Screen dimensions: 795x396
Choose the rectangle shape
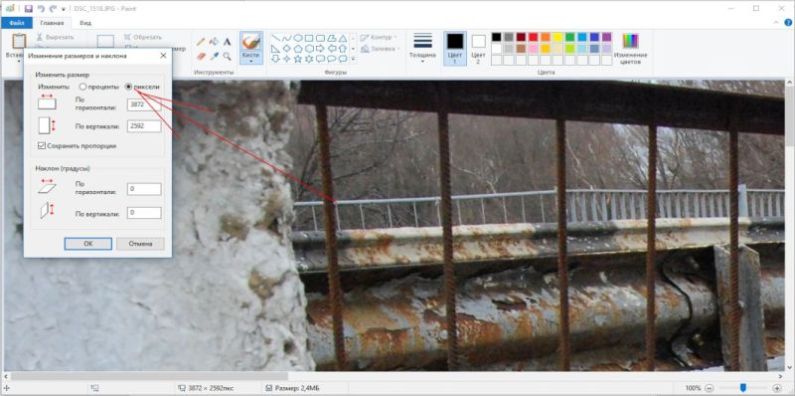tap(309, 38)
